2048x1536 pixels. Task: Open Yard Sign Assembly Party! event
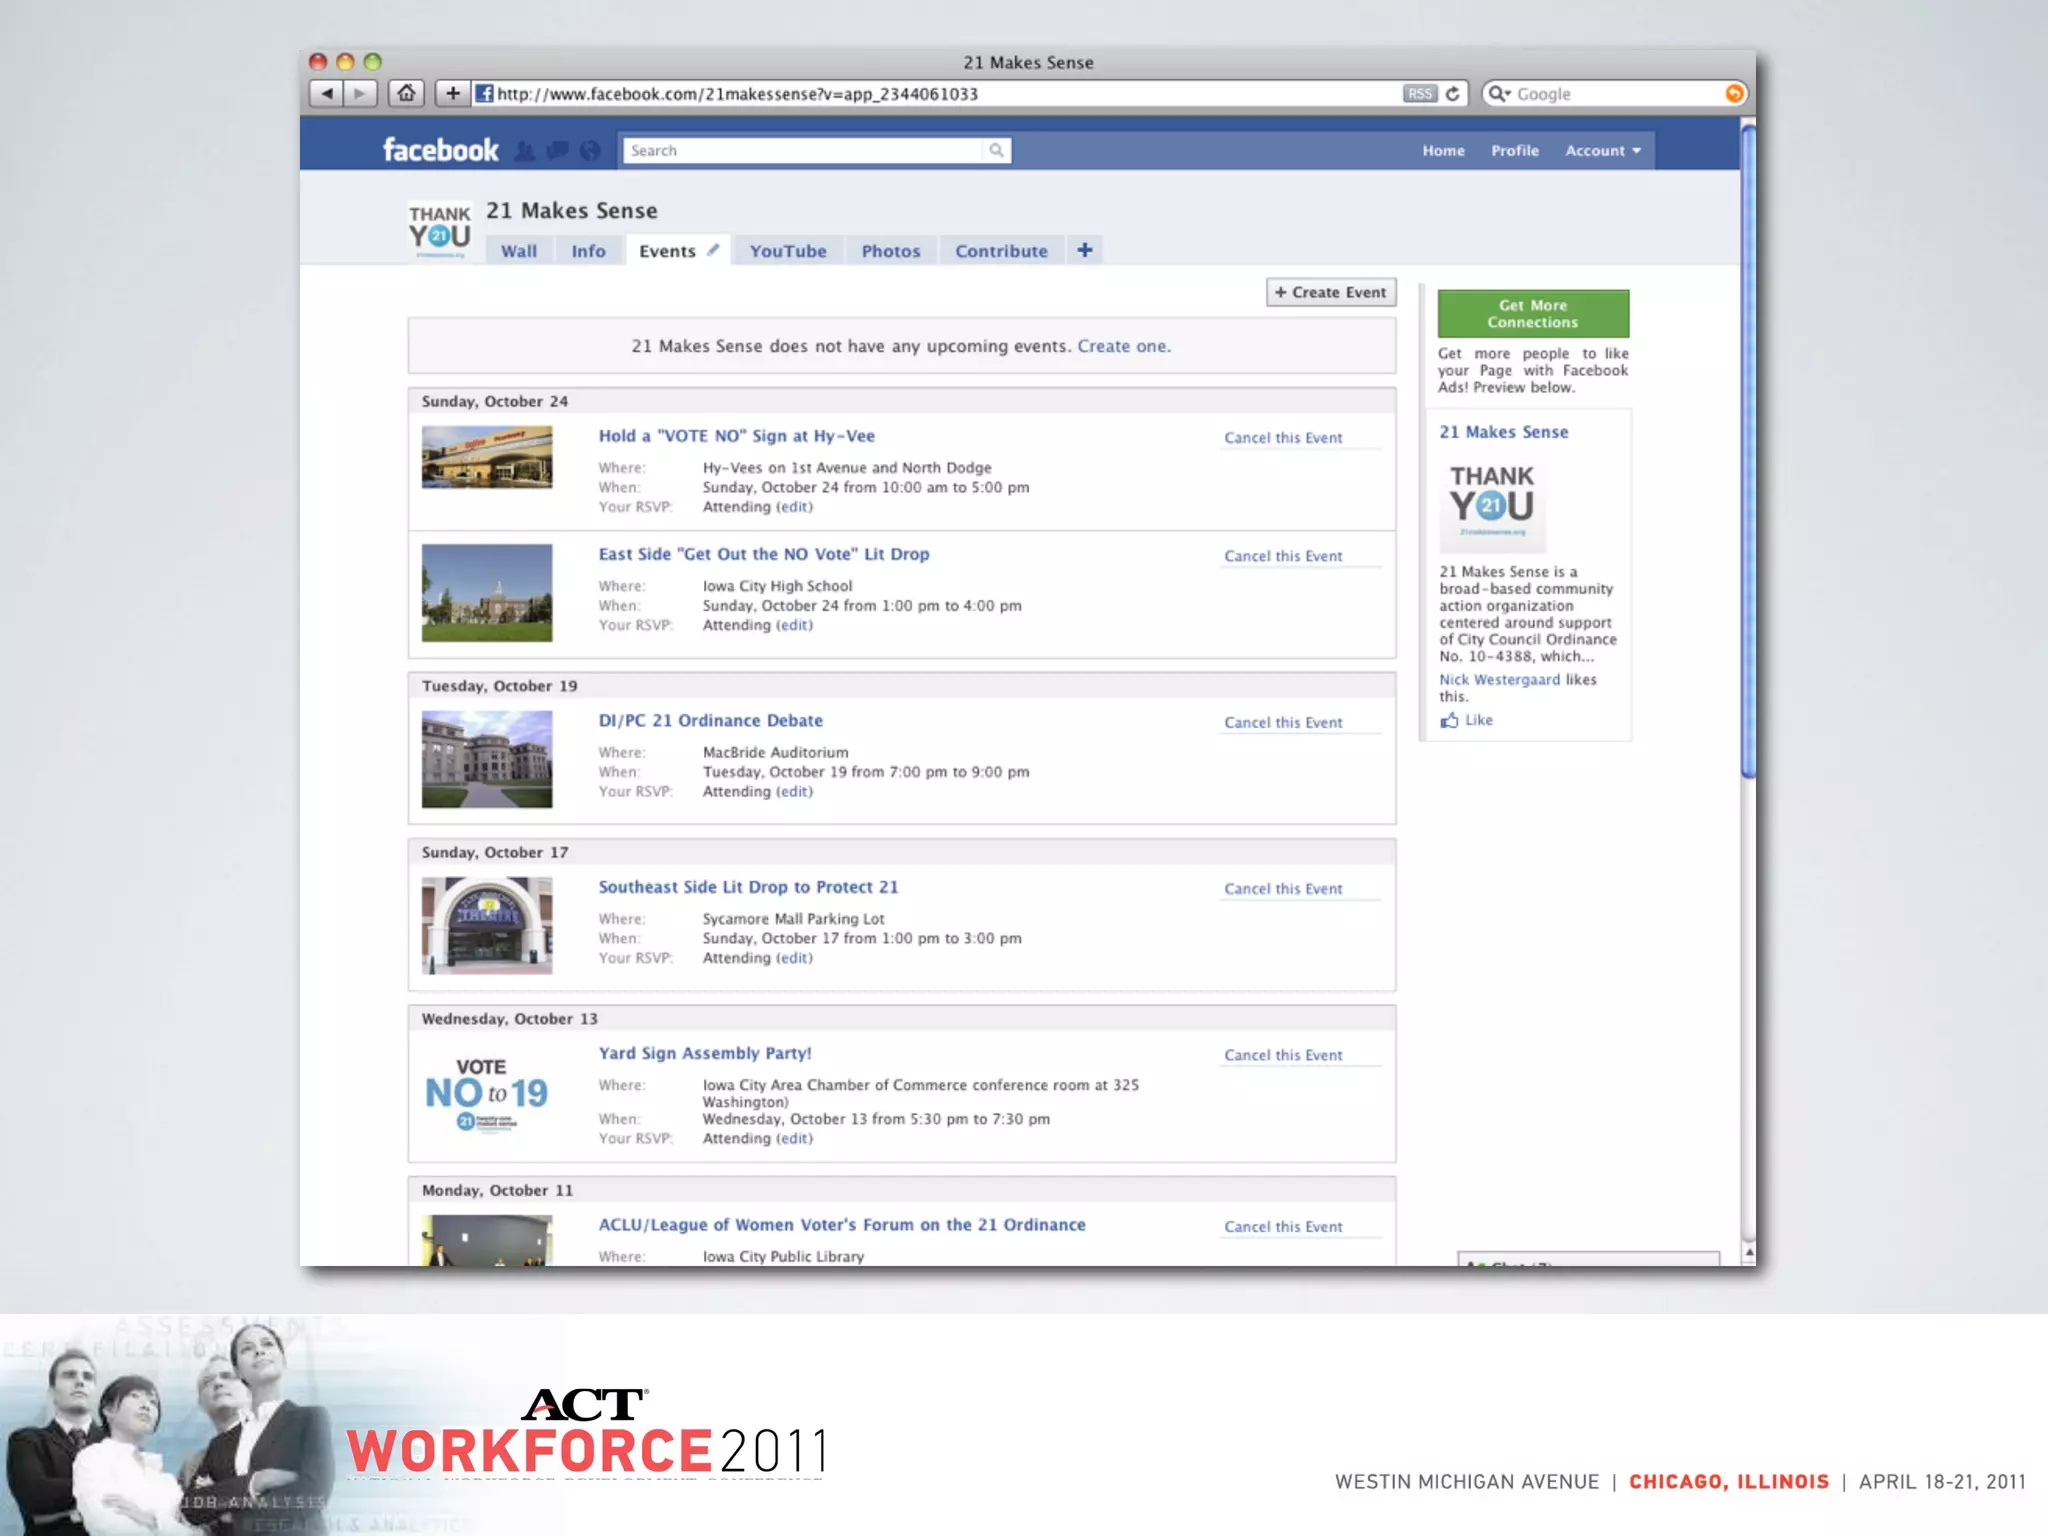click(x=705, y=1053)
